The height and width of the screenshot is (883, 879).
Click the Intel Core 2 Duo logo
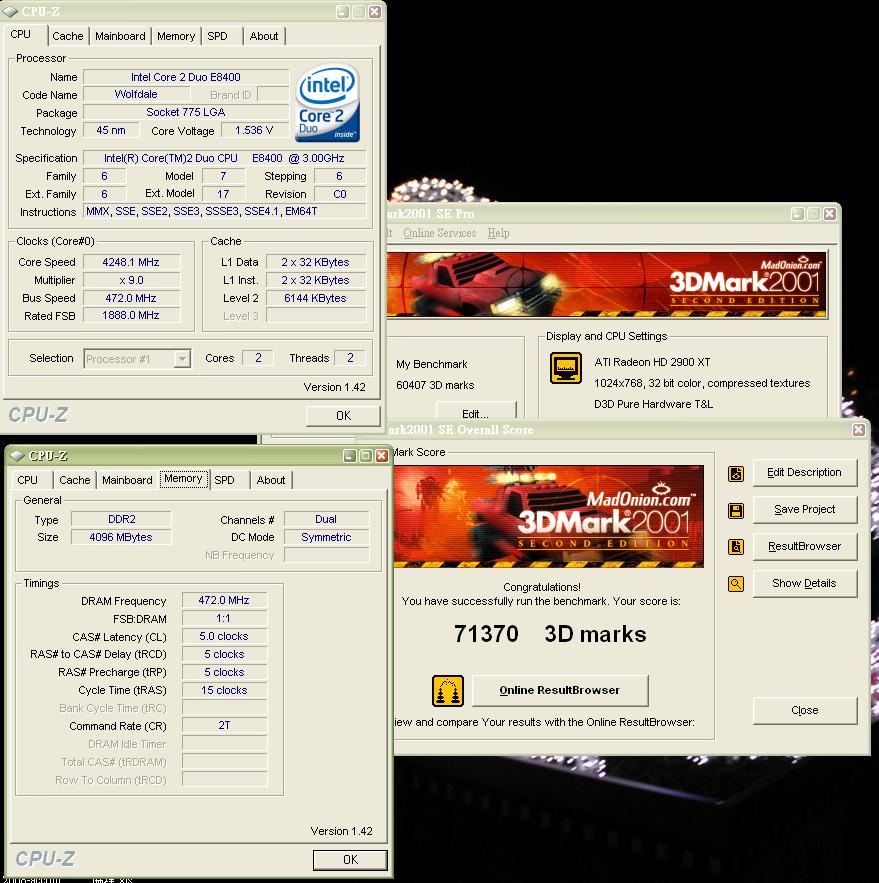coord(327,103)
